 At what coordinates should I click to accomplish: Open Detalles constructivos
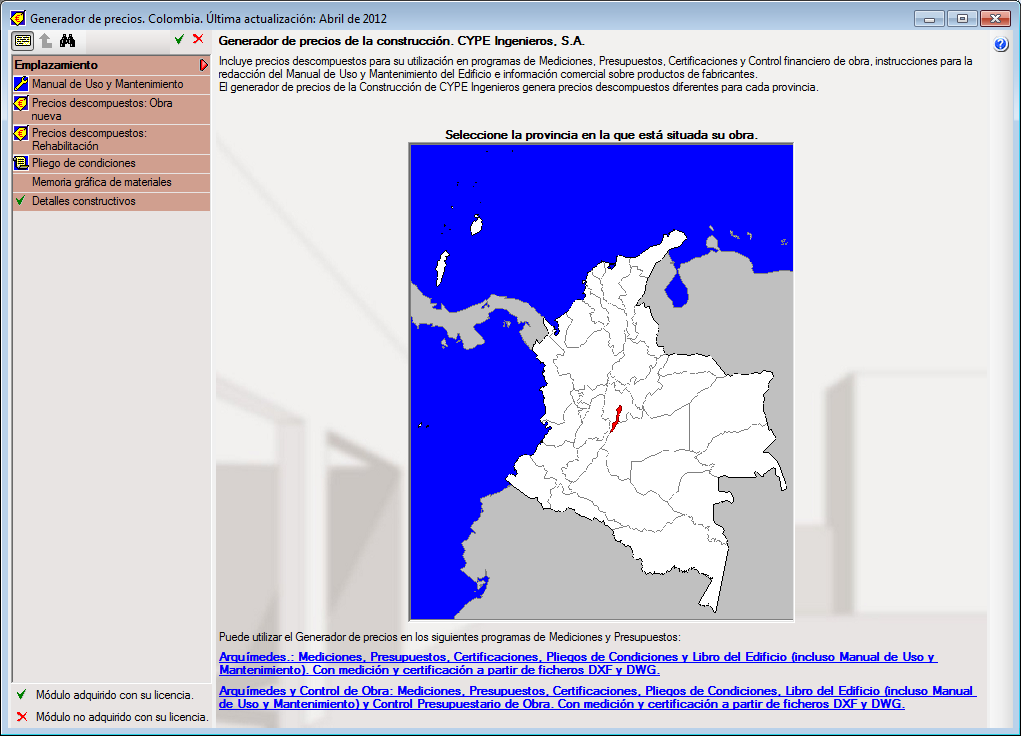point(111,201)
